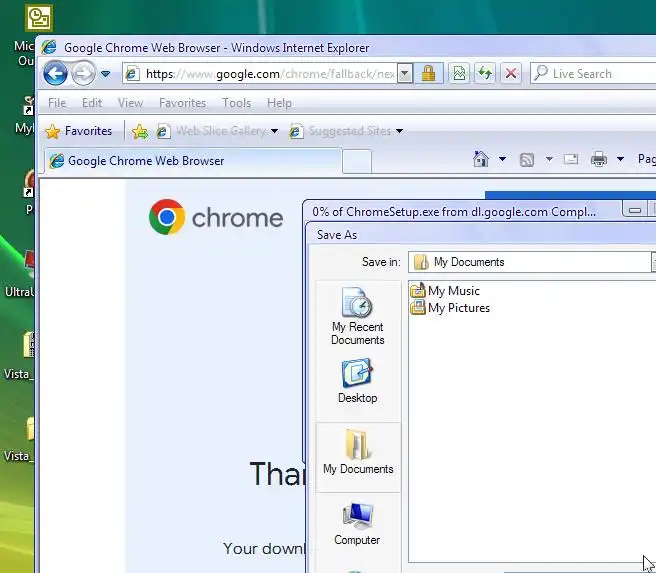The height and width of the screenshot is (573, 656).
Task: Click the Internet Explorer title bar icon
Action: tap(49, 47)
